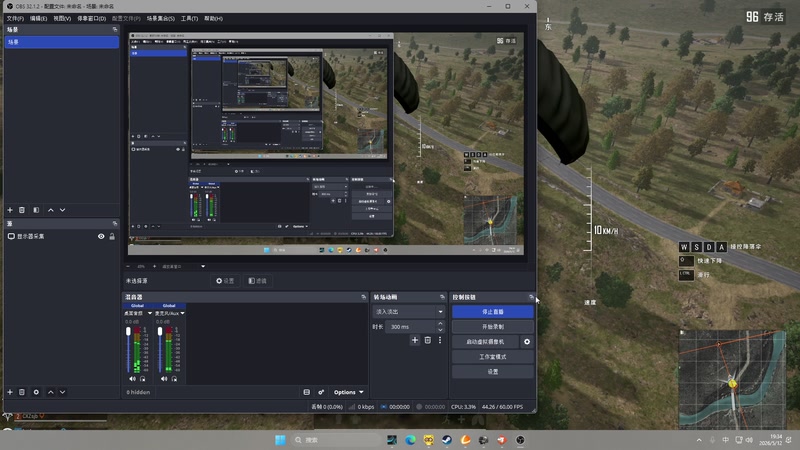This screenshot has width=800, height=450.
Task: Zoom out the preview with minus icon
Action: [128, 266]
